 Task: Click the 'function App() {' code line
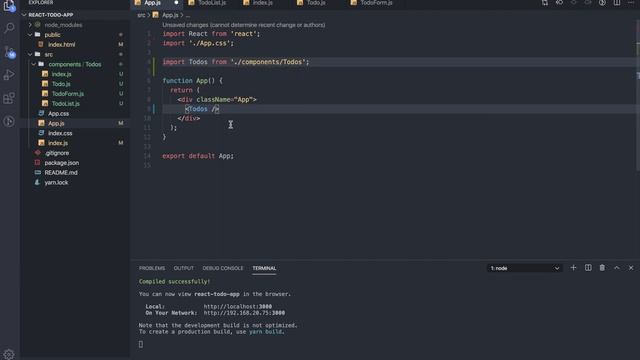192,81
